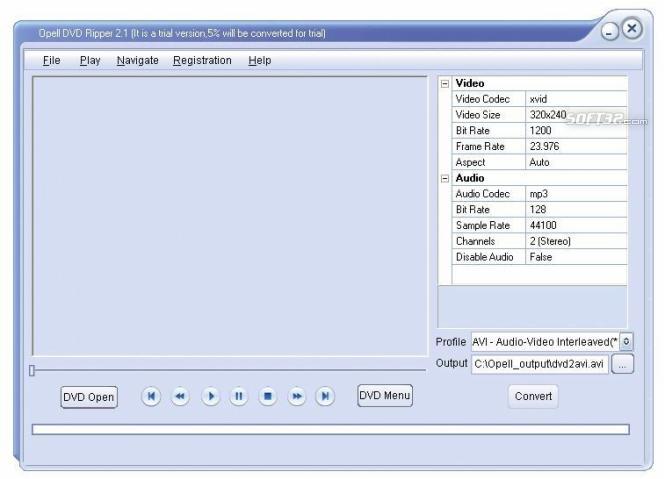Viewport: 665px width, 479px height.
Task: Open the Help menu
Action: click(260, 61)
